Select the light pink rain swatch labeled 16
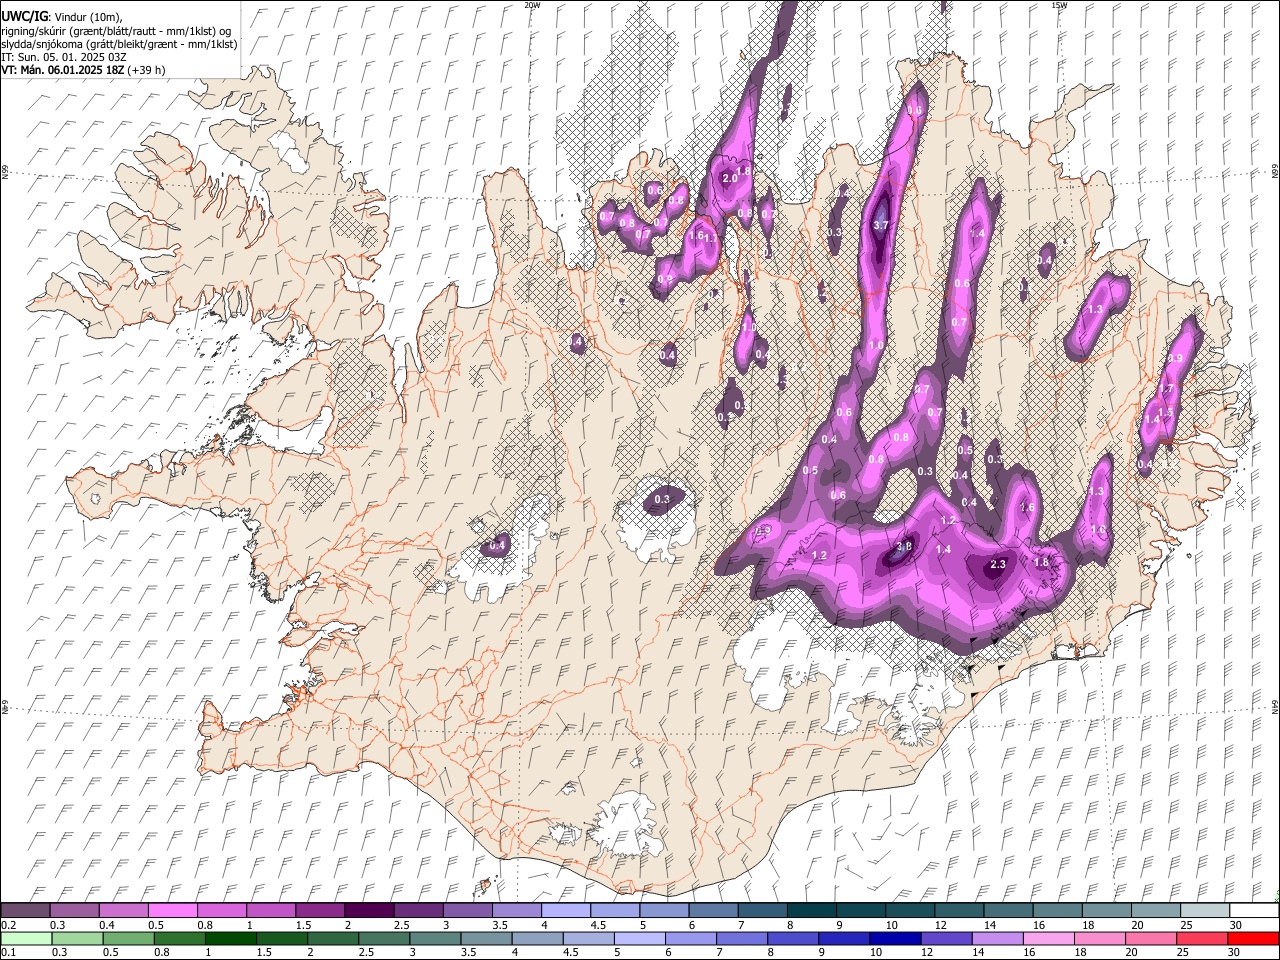This screenshot has height=960, width=1280. click(1048, 938)
